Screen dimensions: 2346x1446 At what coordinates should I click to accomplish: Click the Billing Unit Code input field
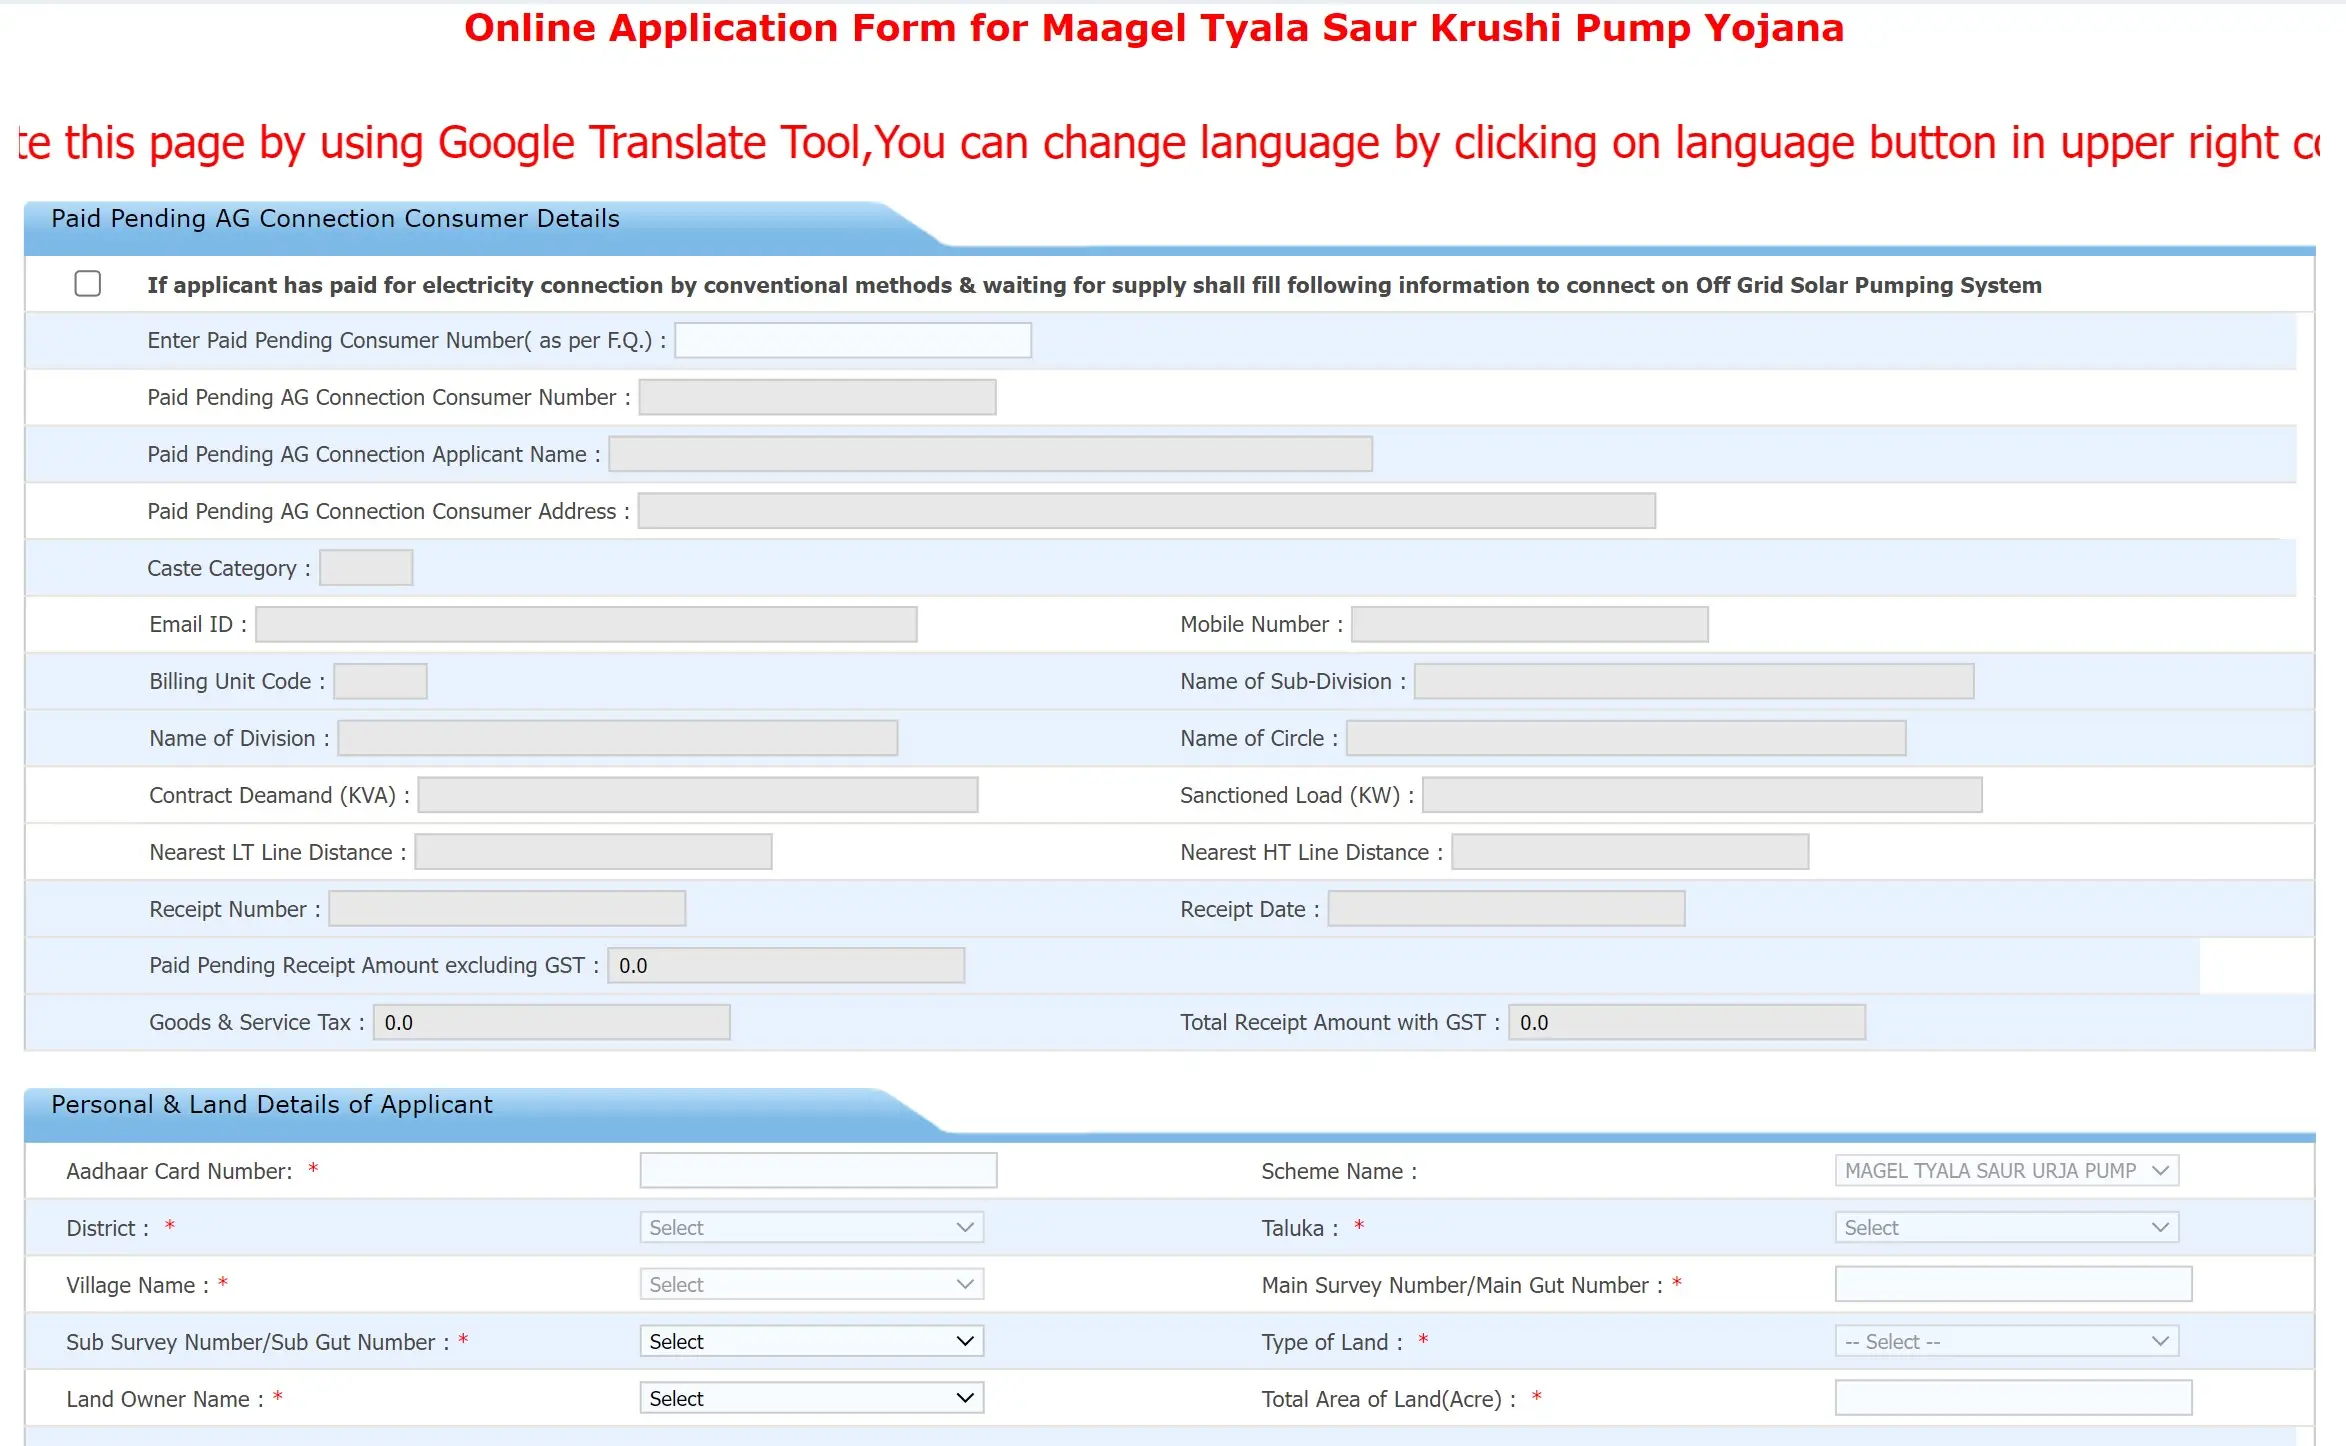coord(379,680)
